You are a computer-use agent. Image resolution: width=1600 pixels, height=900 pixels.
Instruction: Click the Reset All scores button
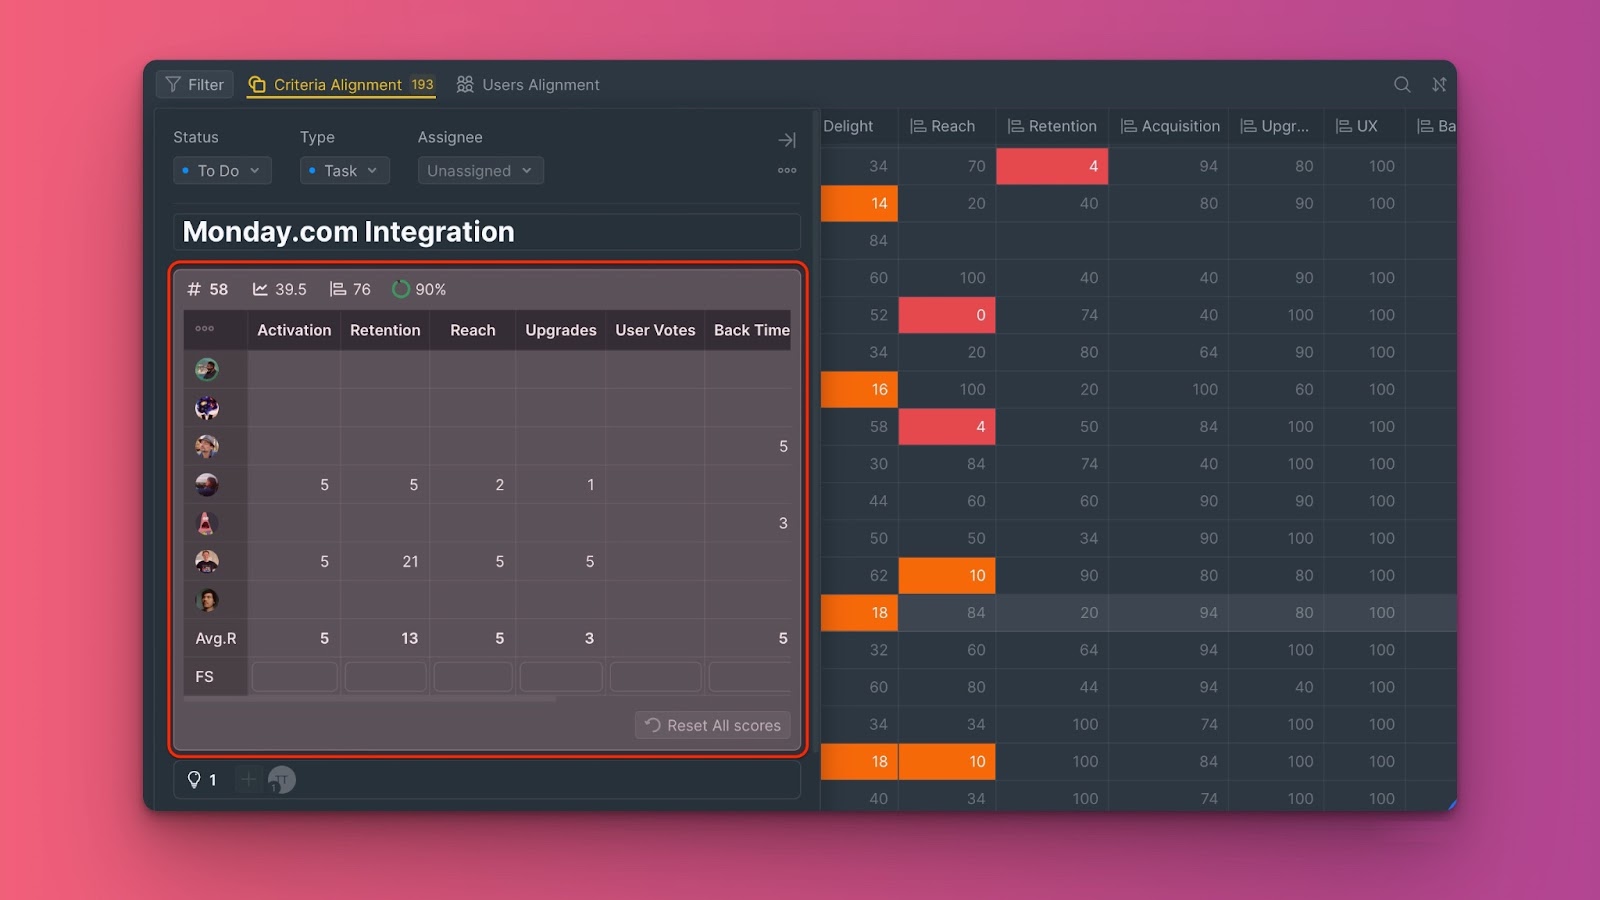click(713, 725)
